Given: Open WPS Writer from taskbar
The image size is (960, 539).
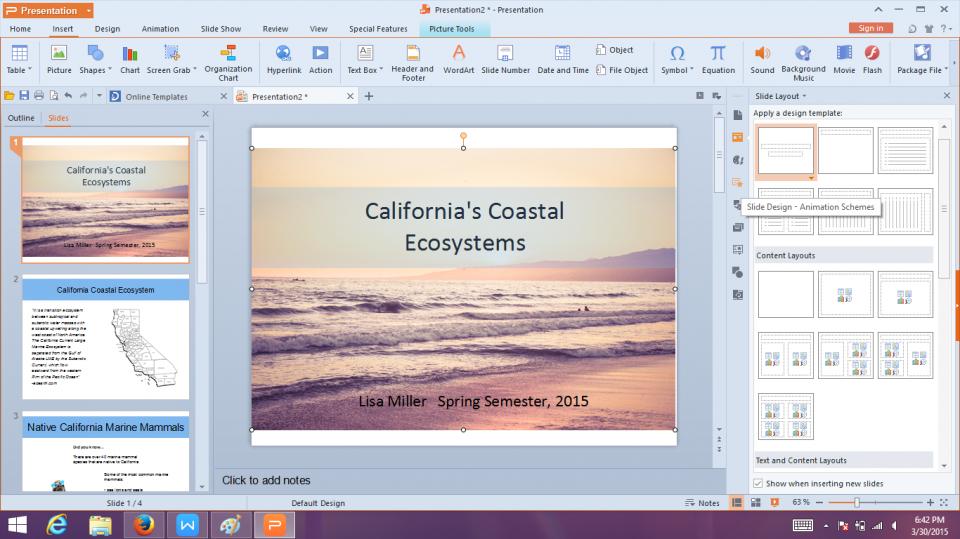Looking at the screenshot, I should tap(187, 525).
